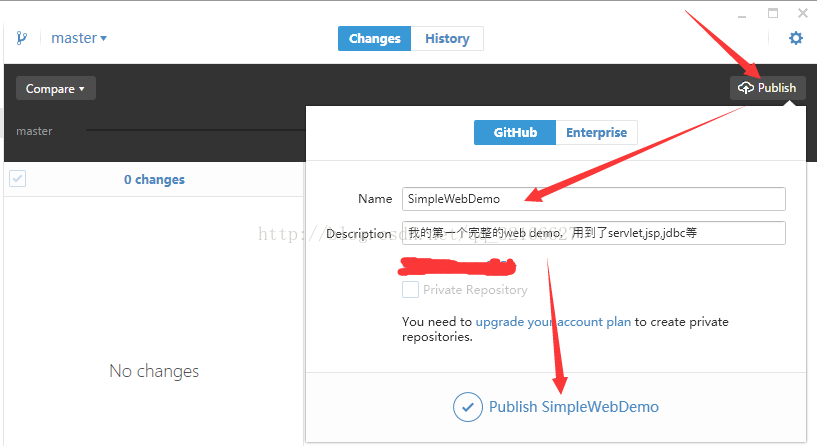
Task: Click the Publish cloud upload icon
Action: [x=746, y=88]
